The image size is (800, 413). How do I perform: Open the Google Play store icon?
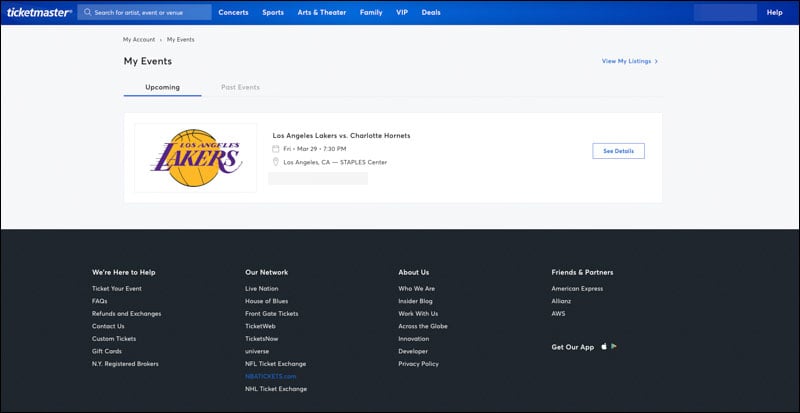[x=614, y=347]
